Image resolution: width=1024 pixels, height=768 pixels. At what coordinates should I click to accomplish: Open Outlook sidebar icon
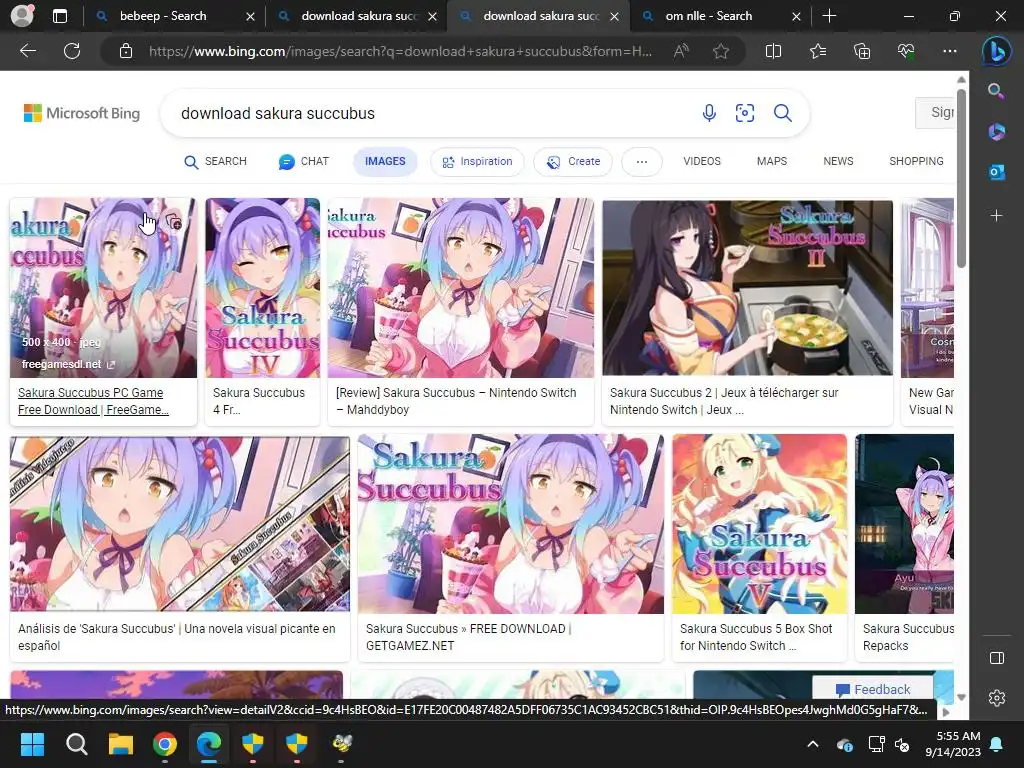(996, 172)
